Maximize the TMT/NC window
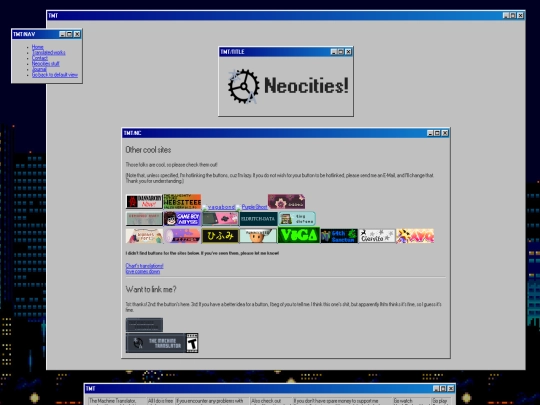 (x=437, y=133)
